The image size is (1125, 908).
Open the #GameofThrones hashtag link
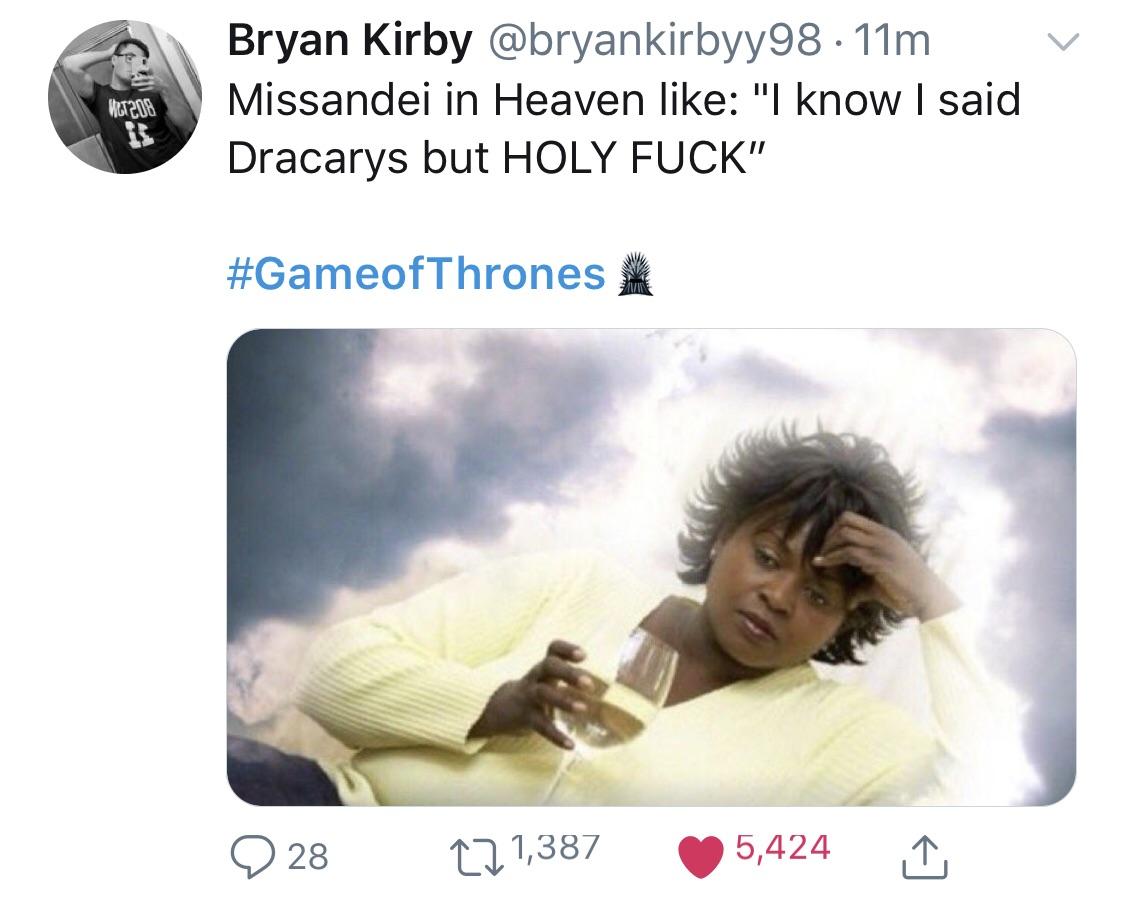(416, 274)
